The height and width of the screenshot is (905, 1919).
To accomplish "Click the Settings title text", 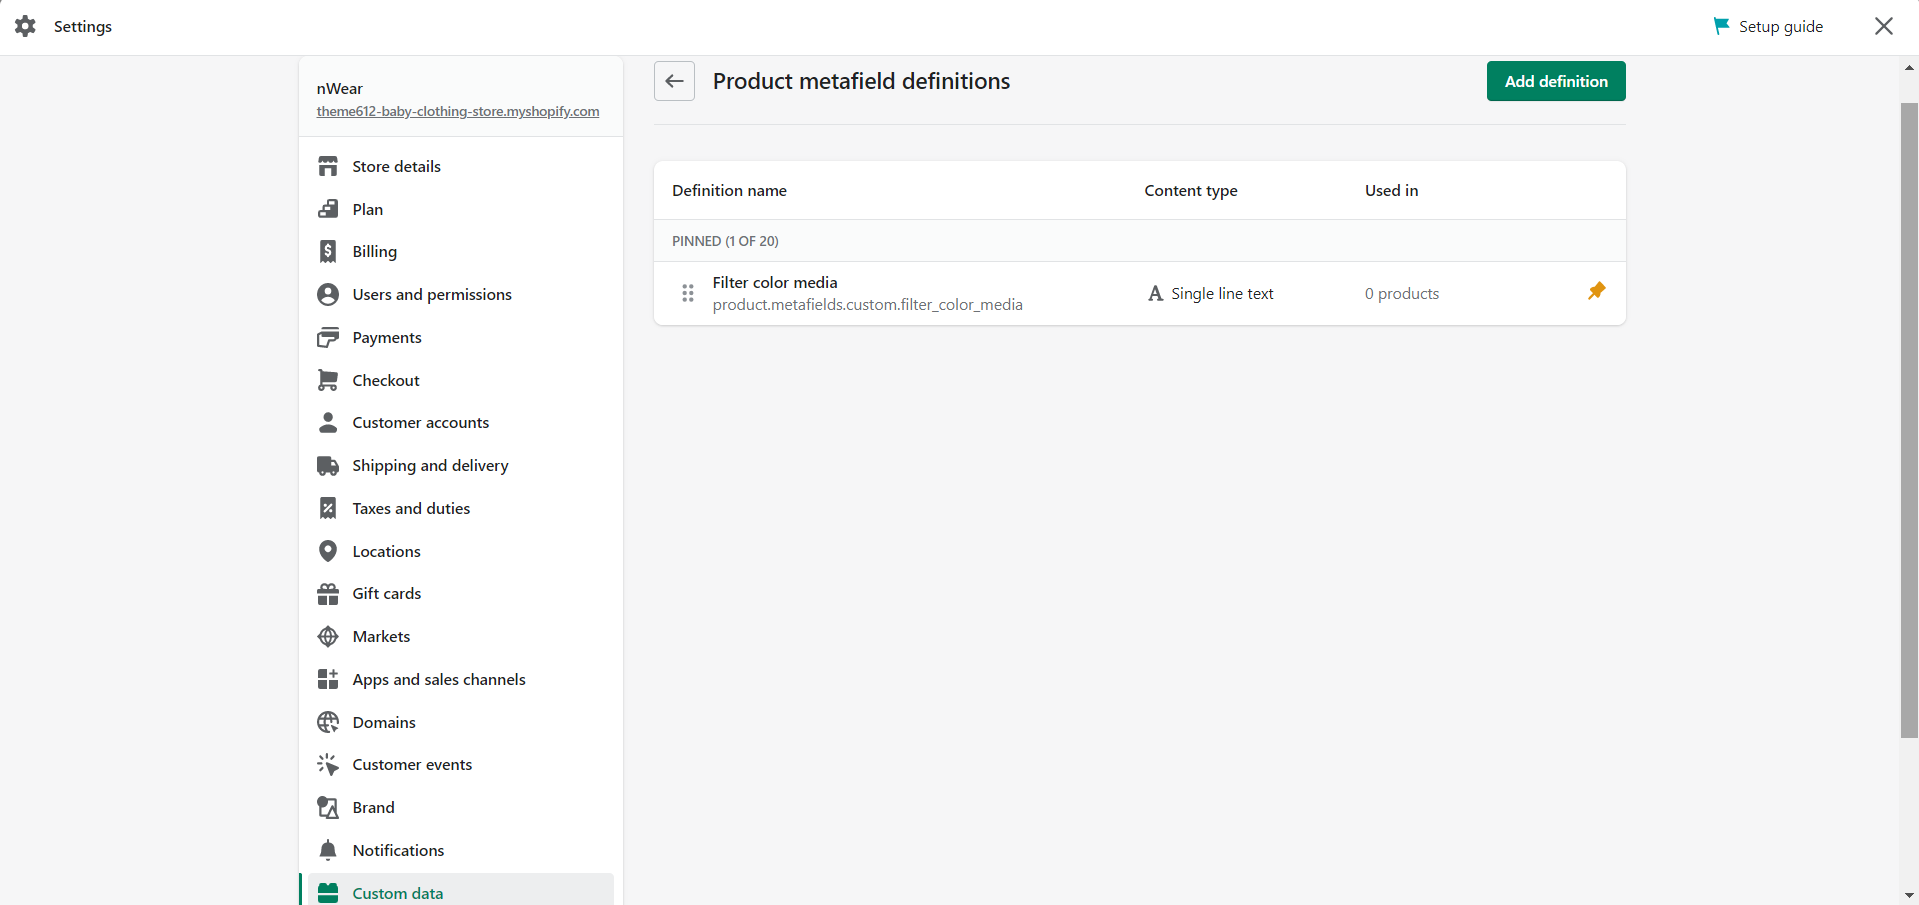I will 82,26.
